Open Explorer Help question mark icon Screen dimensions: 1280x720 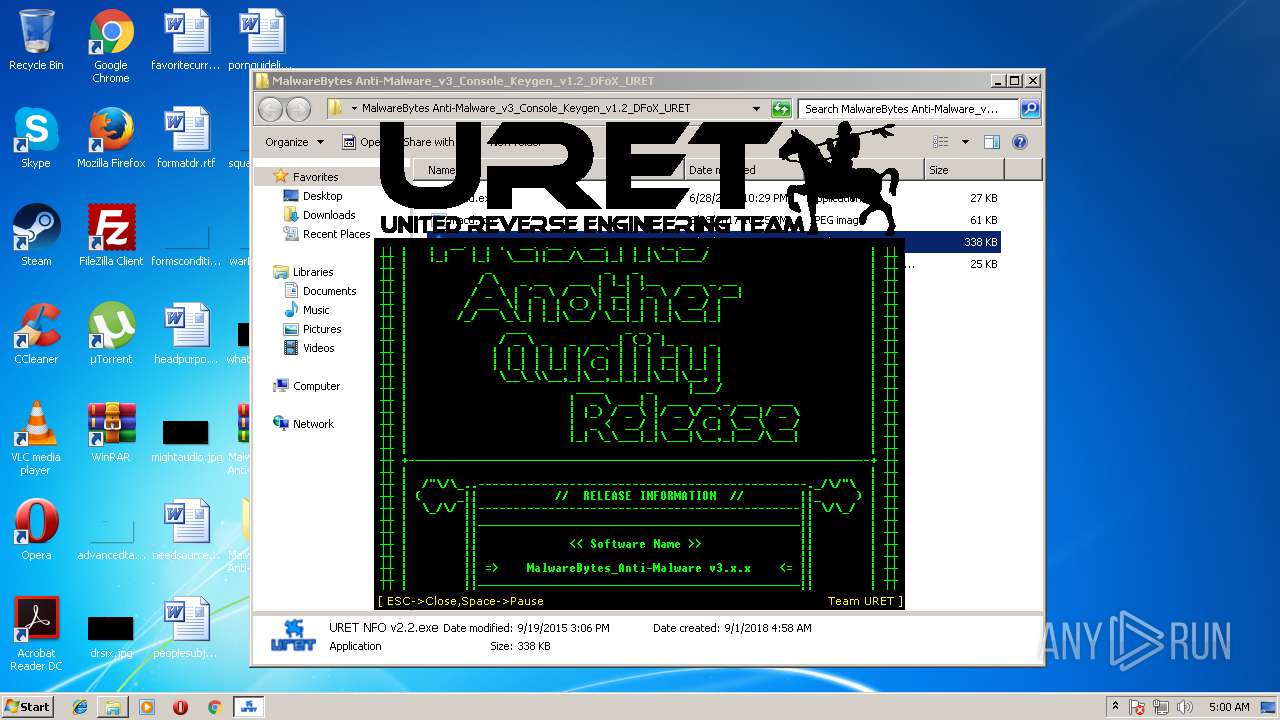pyautogui.click(x=1020, y=142)
